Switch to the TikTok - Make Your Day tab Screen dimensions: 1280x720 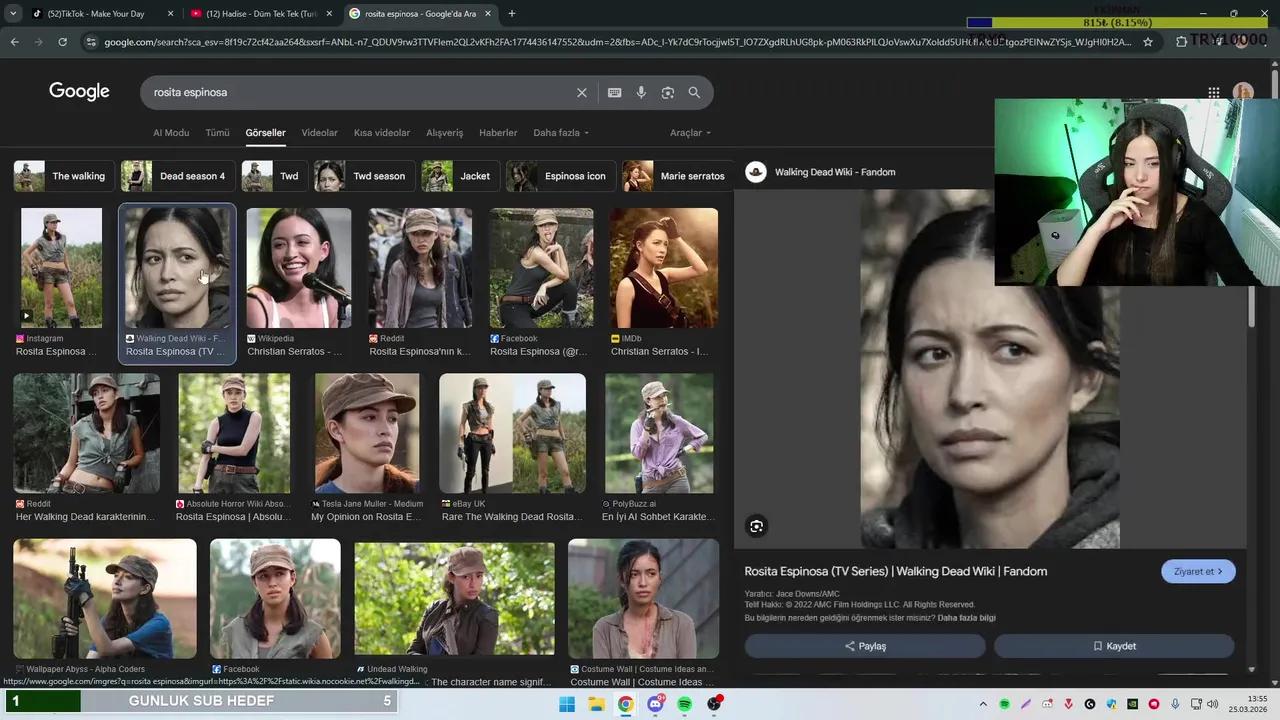coord(95,14)
